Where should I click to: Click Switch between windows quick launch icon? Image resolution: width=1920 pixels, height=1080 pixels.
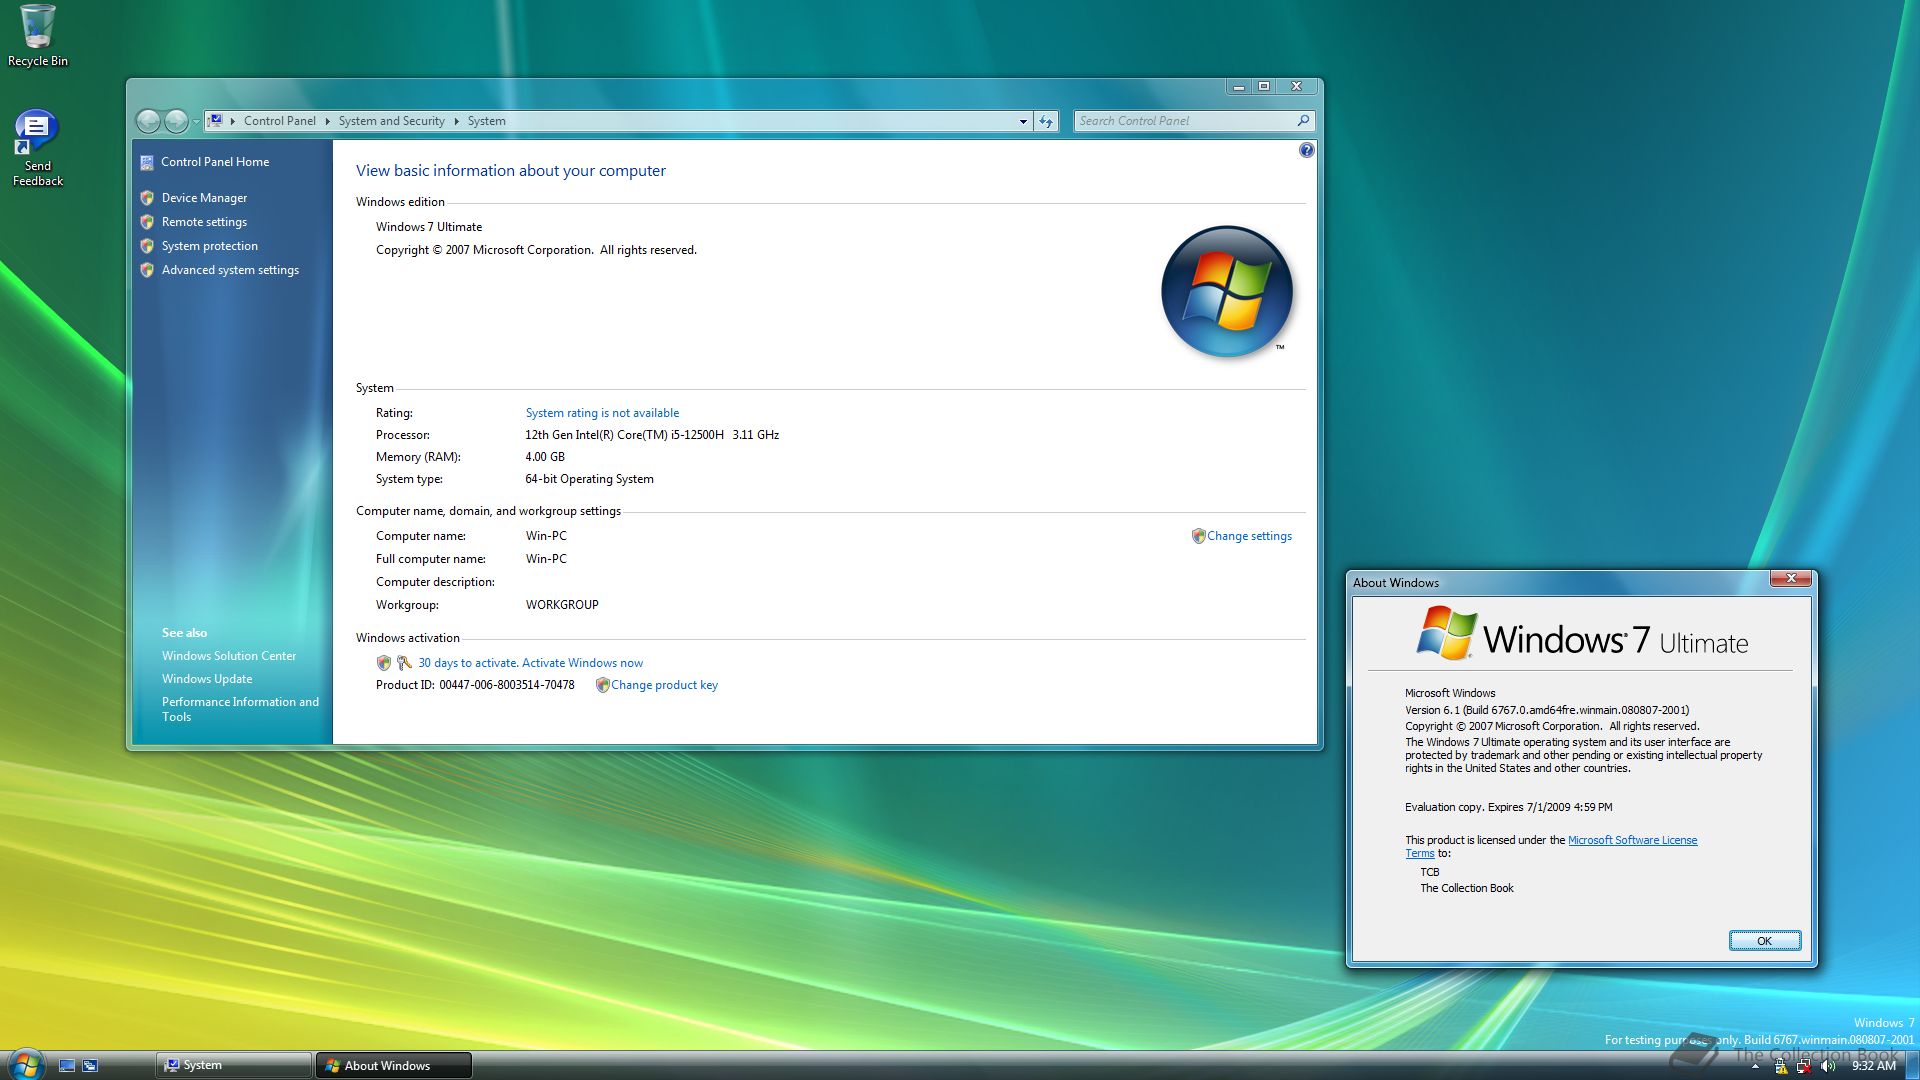(x=90, y=1066)
